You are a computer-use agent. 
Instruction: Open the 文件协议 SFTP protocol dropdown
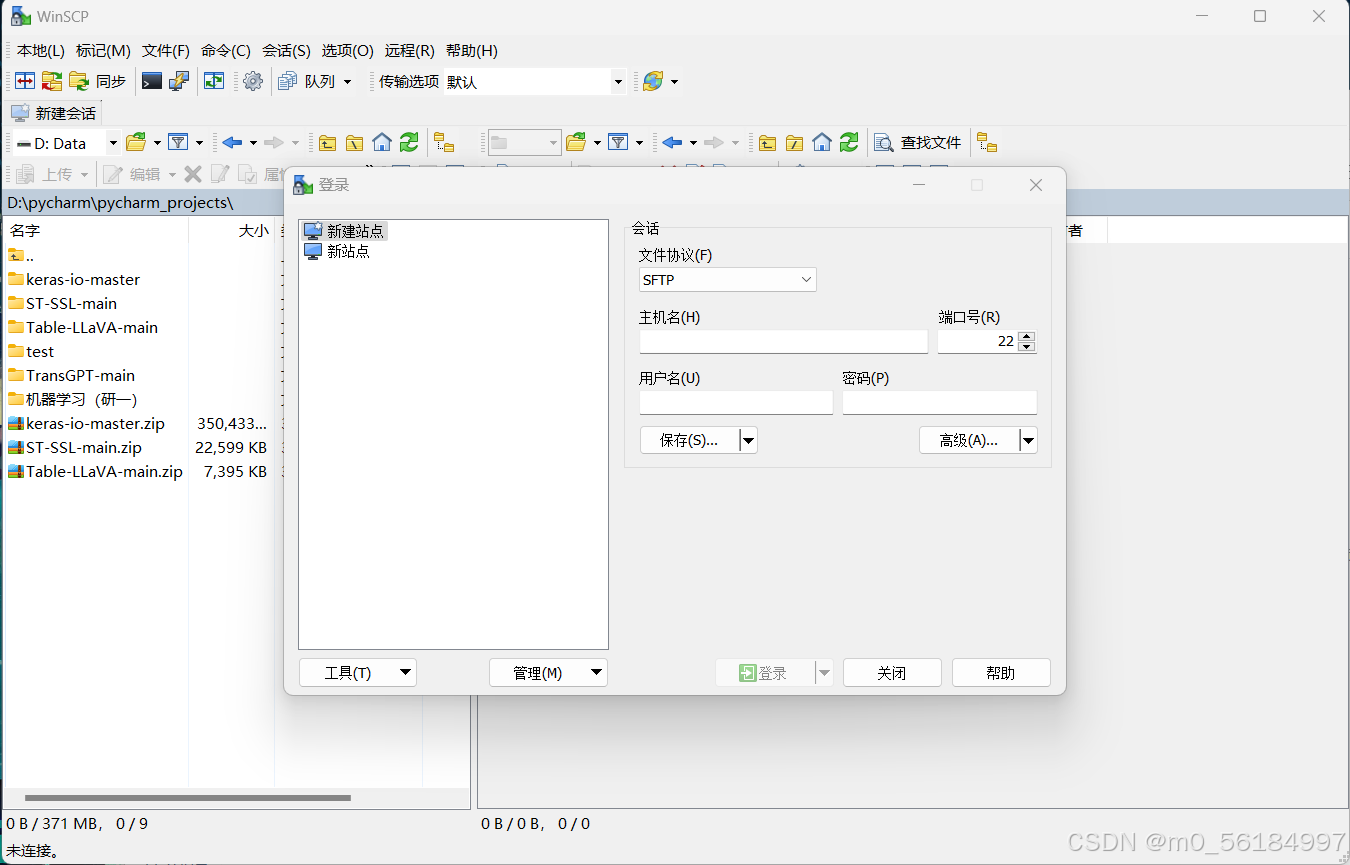click(806, 280)
